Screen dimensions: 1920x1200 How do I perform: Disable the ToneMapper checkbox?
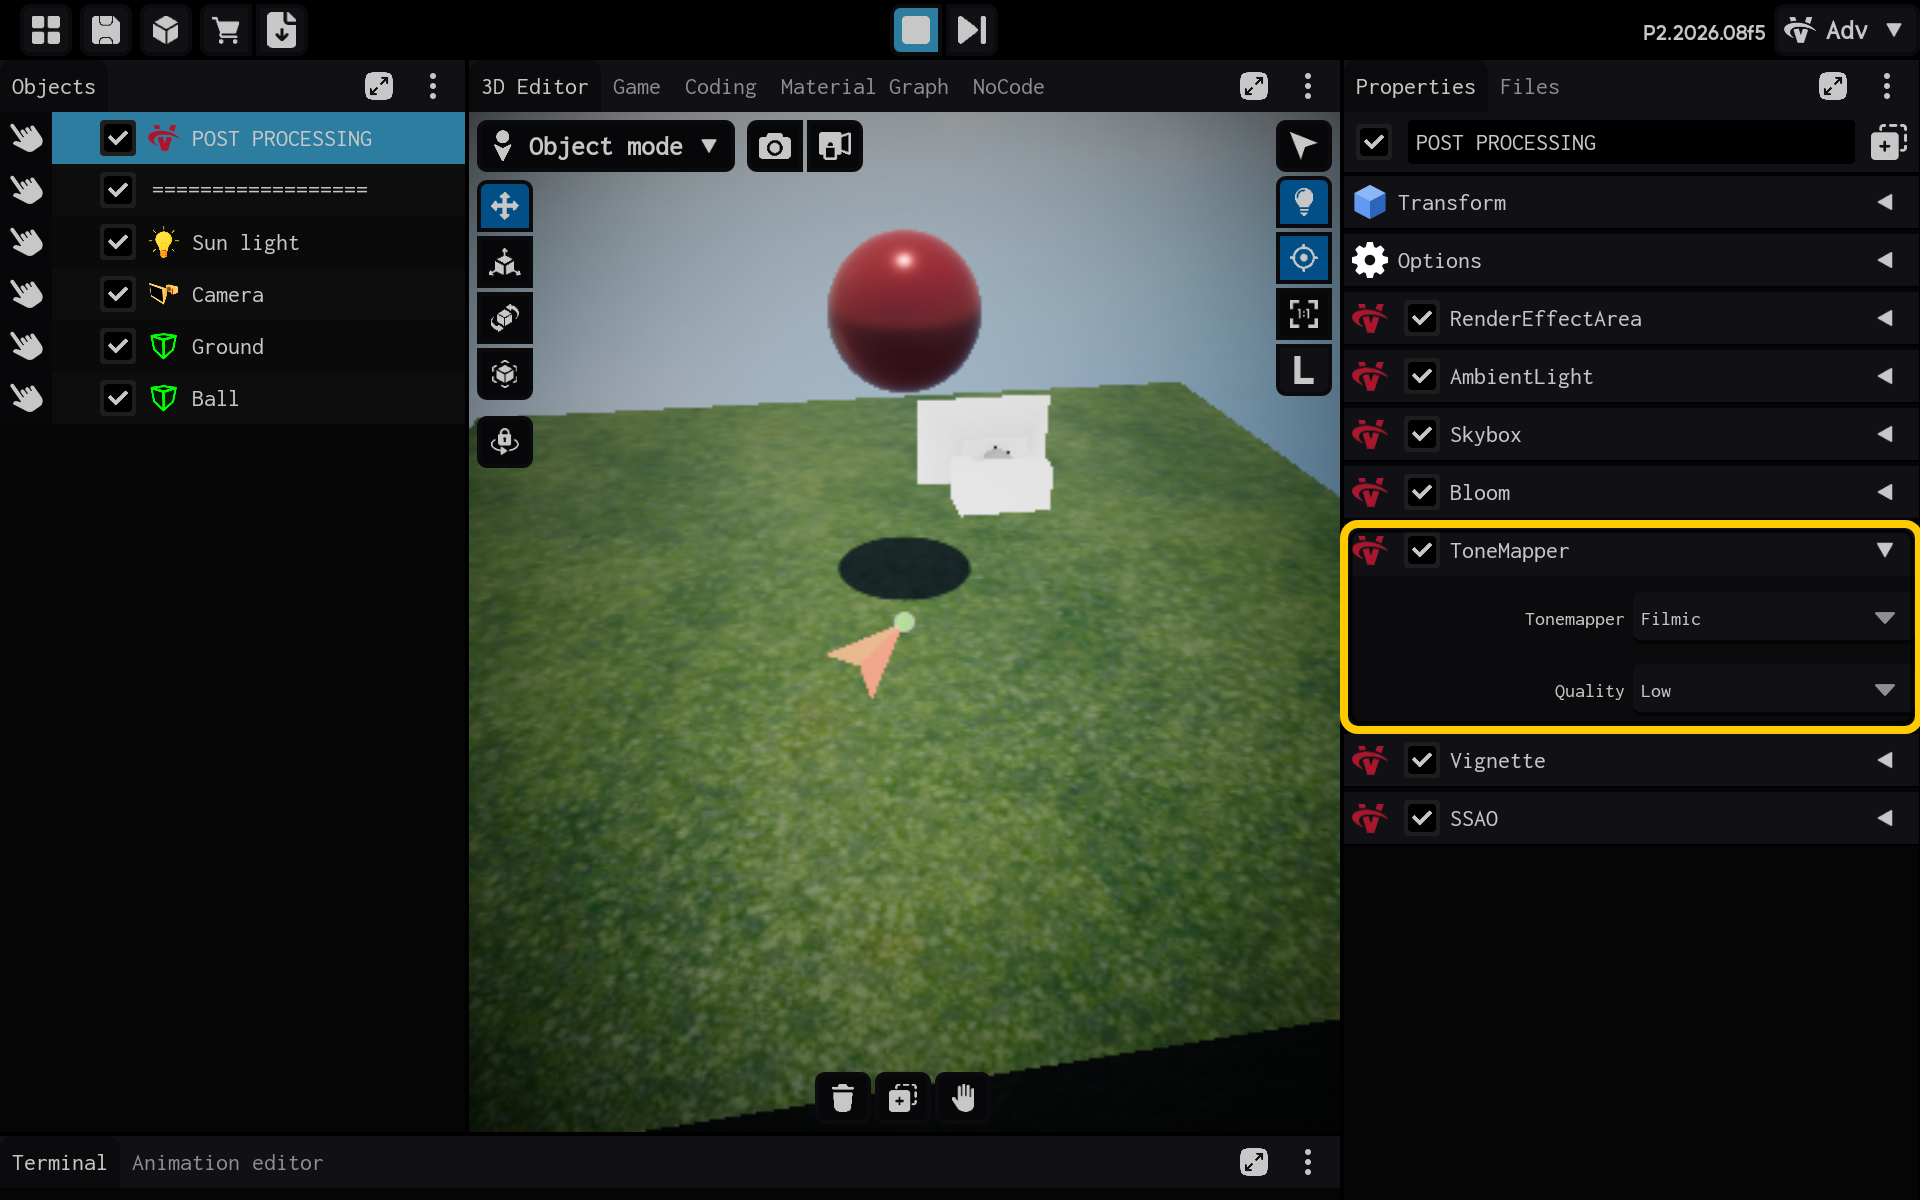point(1422,551)
